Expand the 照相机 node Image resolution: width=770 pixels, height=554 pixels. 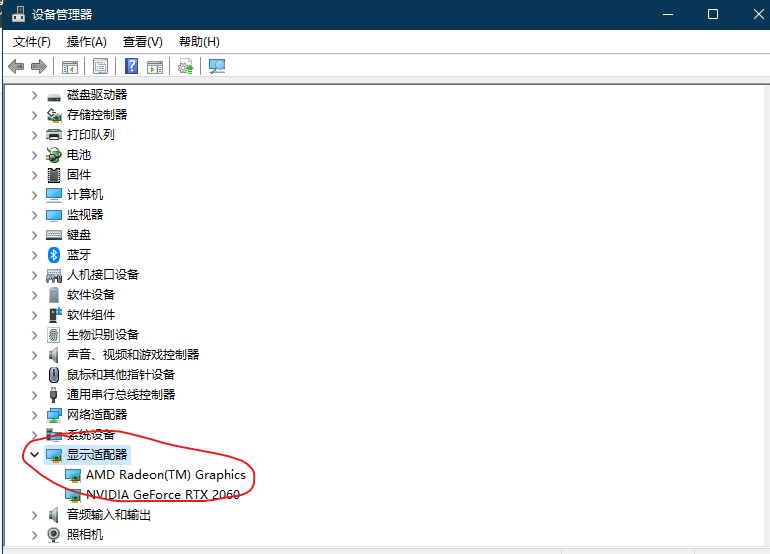click(x=34, y=535)
